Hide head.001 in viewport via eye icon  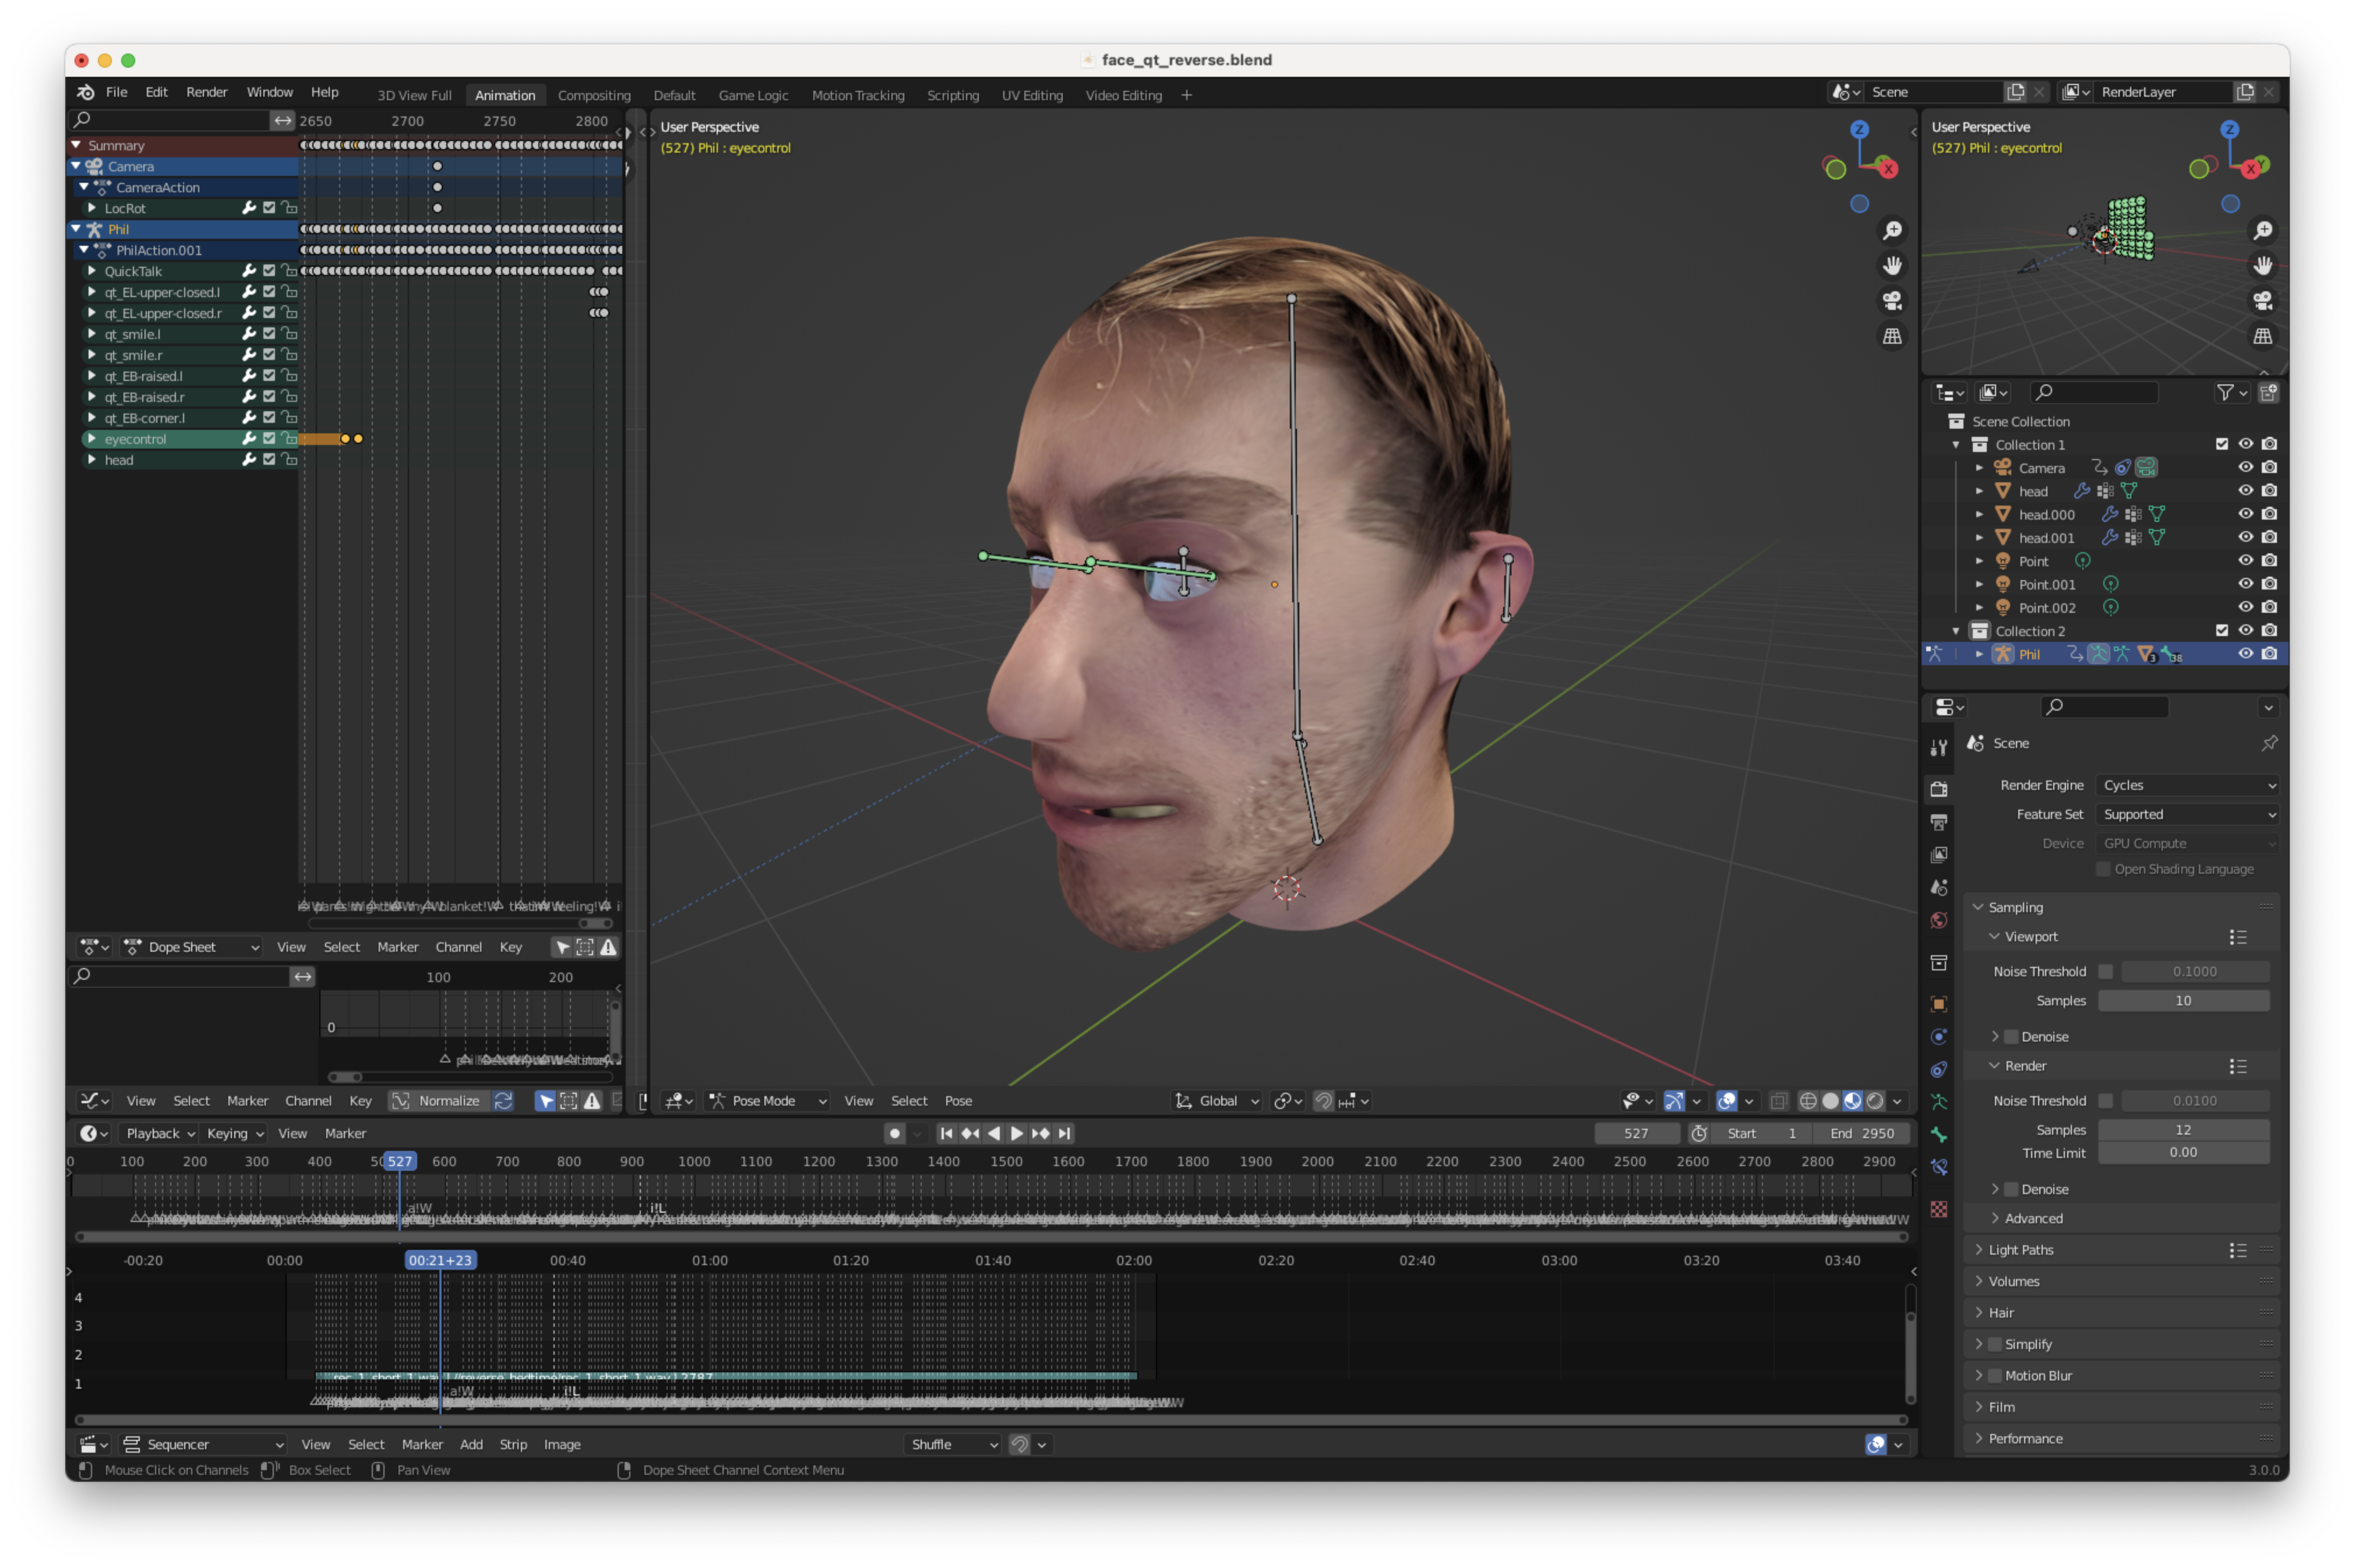[2245, 537]
